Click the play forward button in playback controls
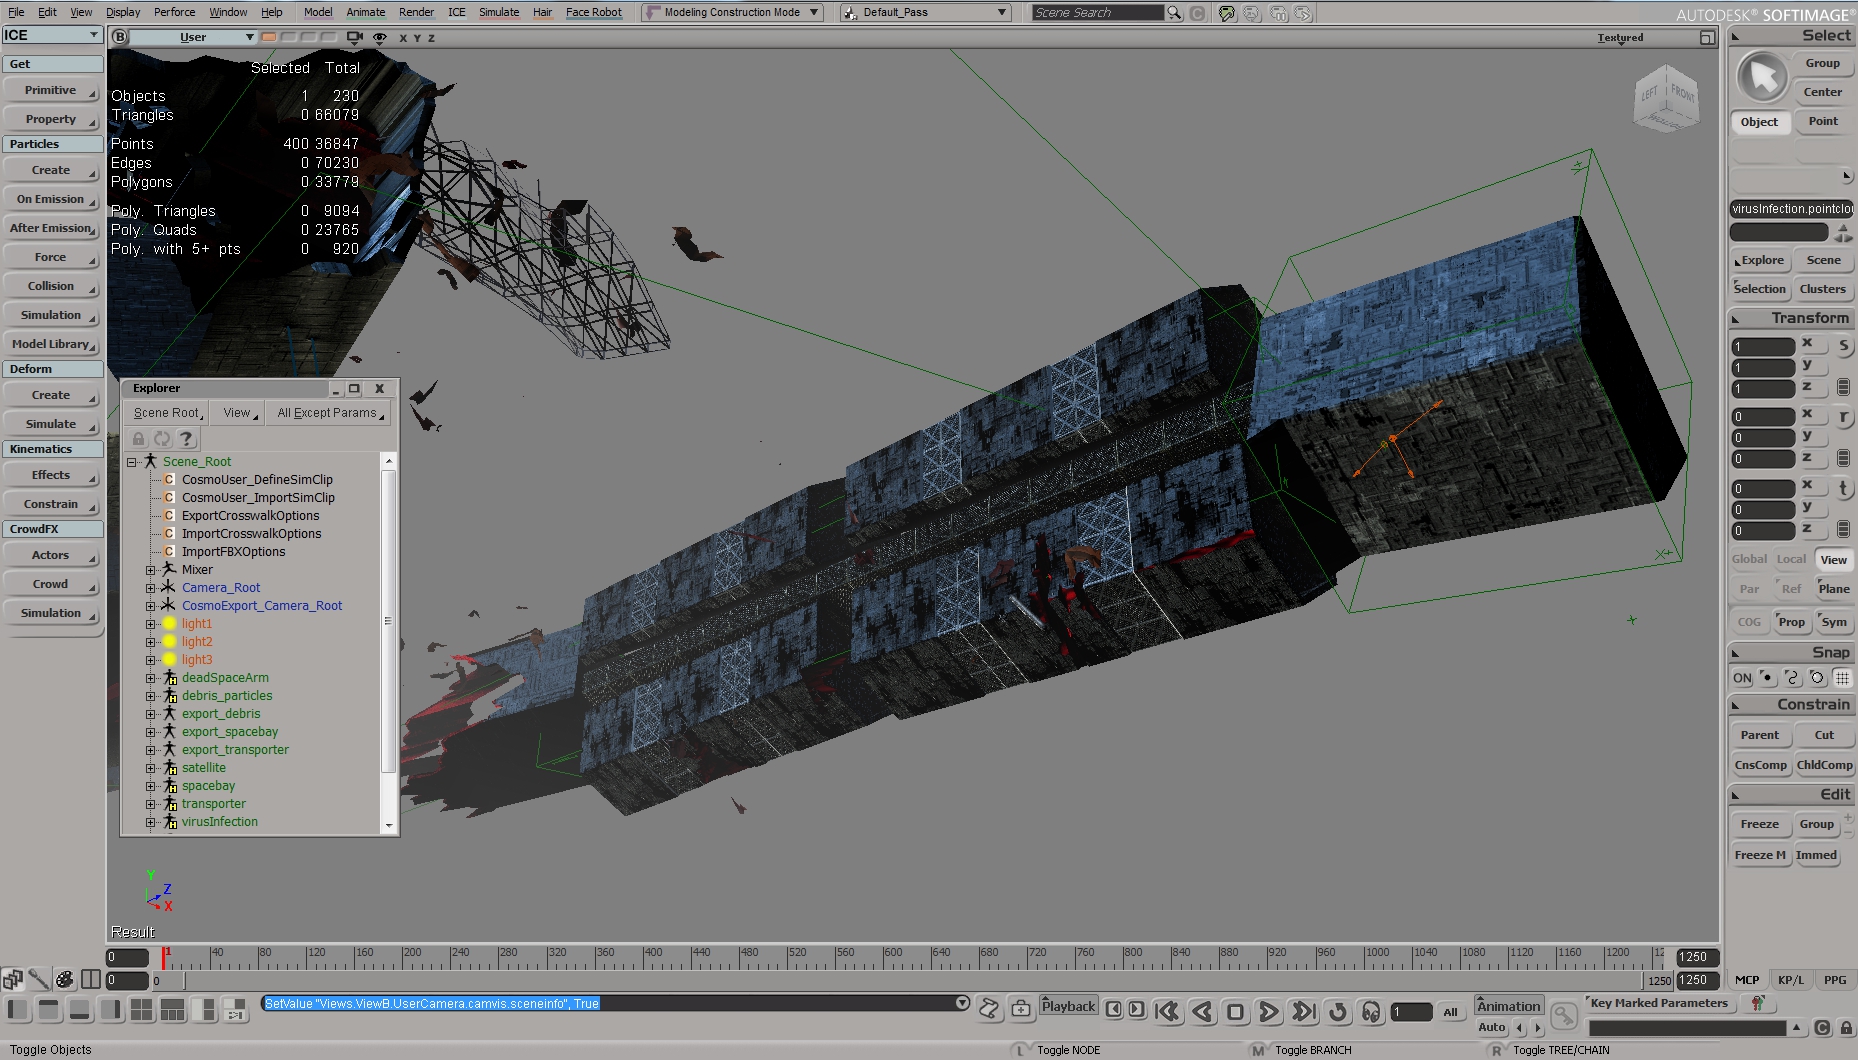1858x1060 pixels. point(1268,1012)
